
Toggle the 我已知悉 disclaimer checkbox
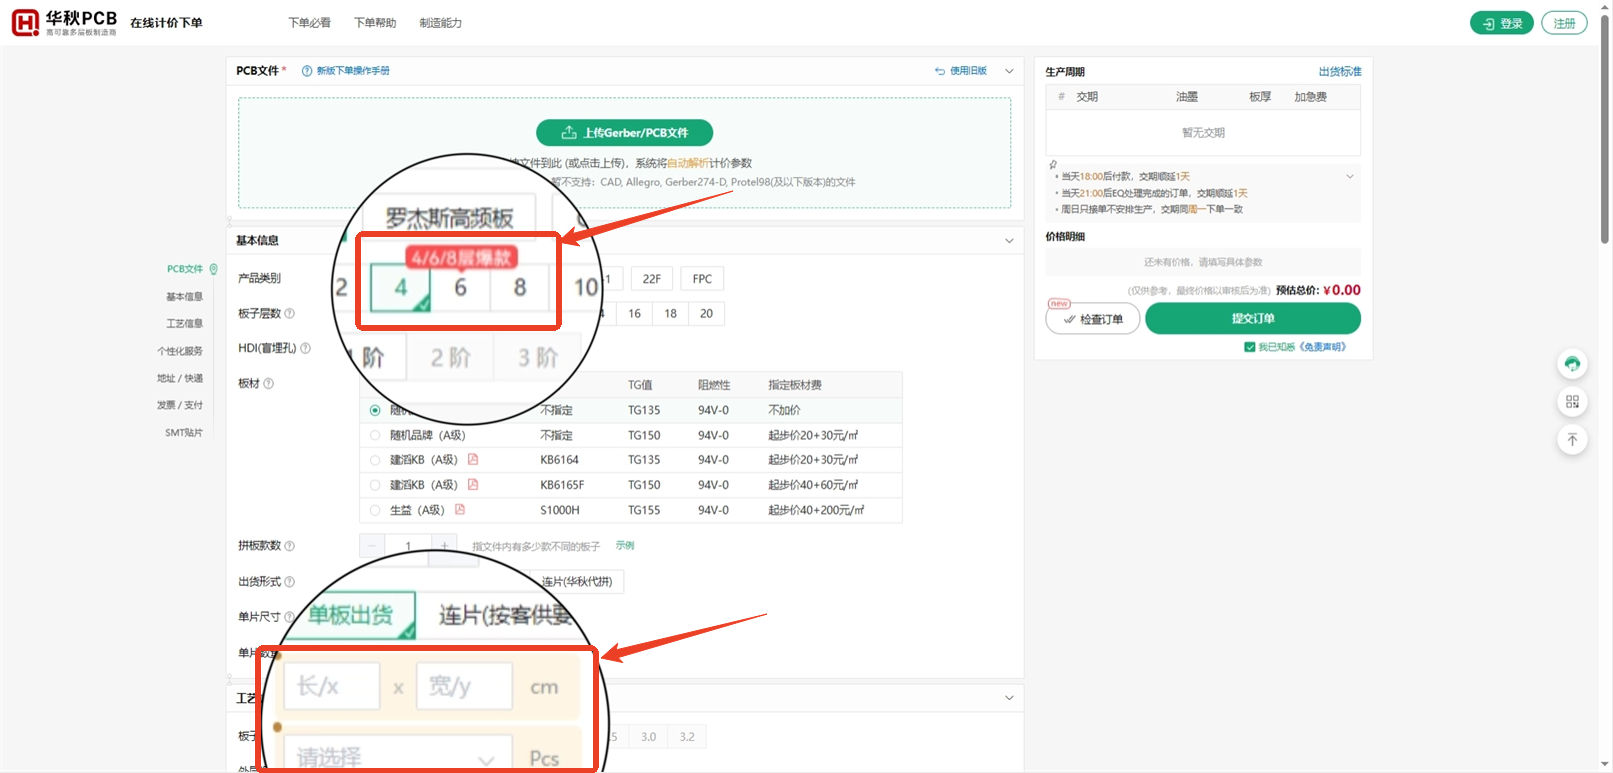[1250, 347]
